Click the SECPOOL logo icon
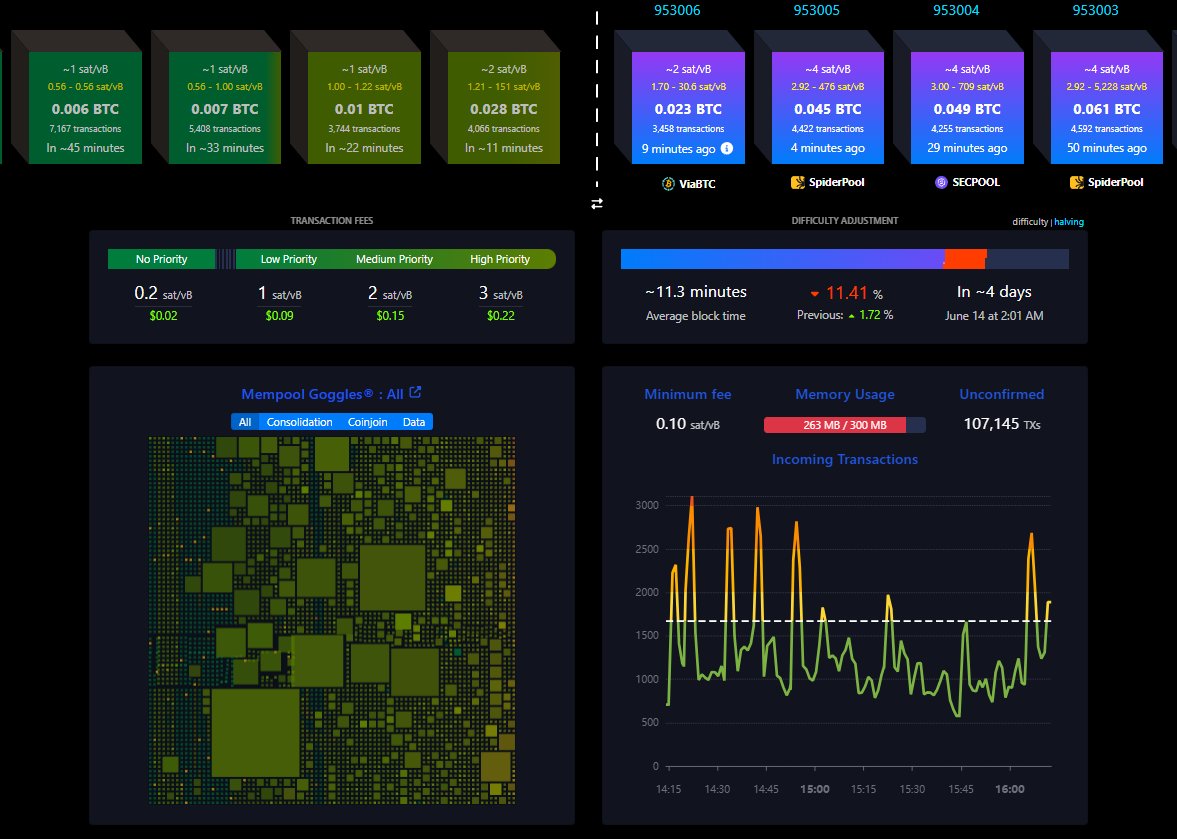This screenshot has width=1177, height=839. click(x=941, y=182)
